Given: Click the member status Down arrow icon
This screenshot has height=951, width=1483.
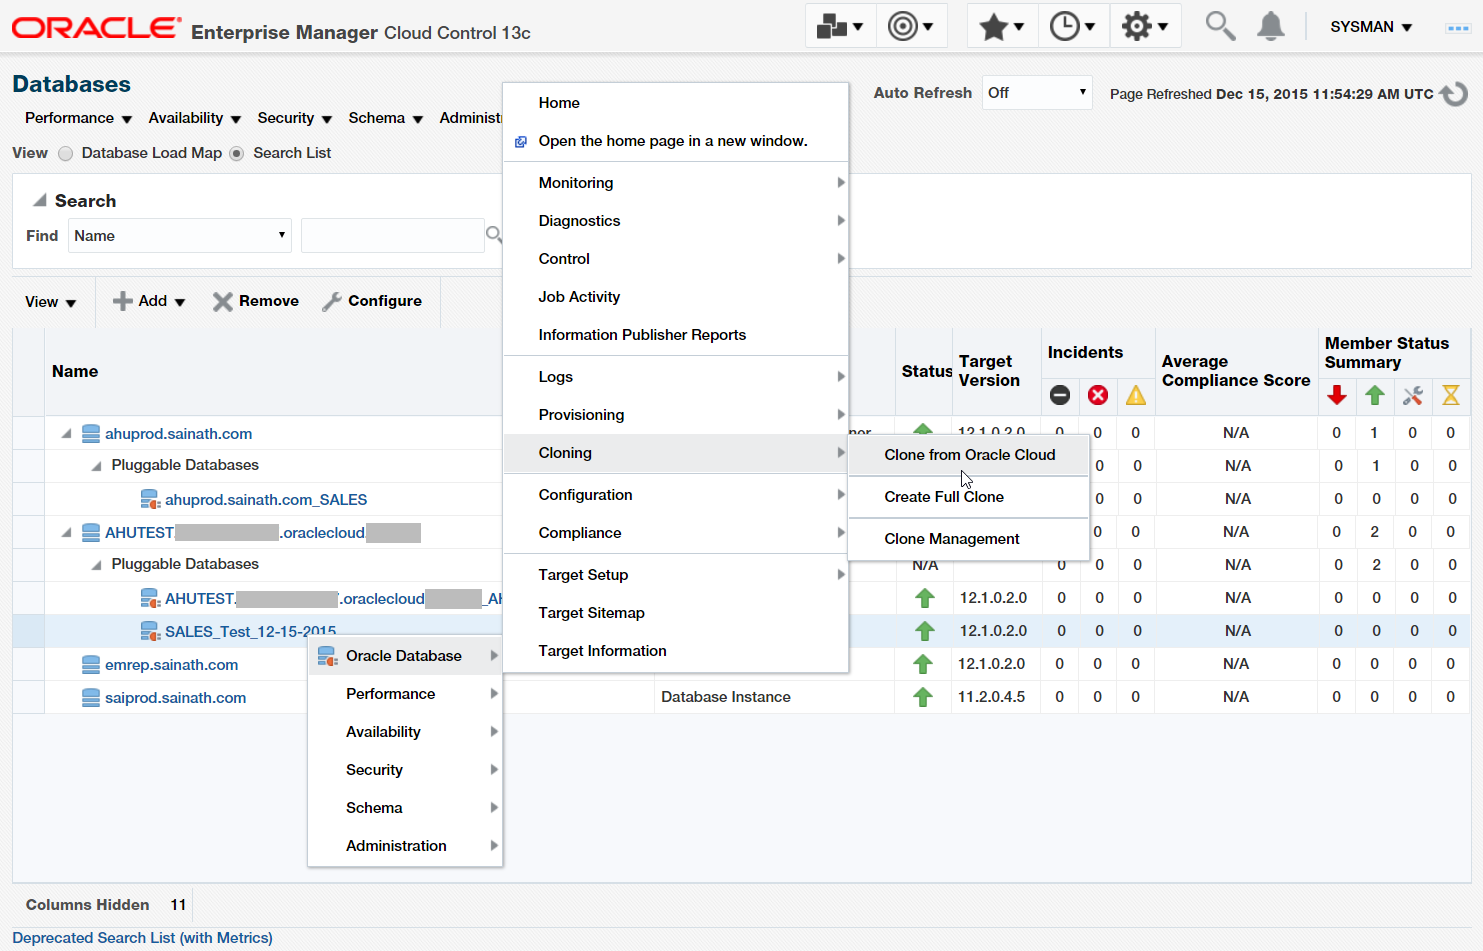Looking at the screenshot, I should [1337, 396].
